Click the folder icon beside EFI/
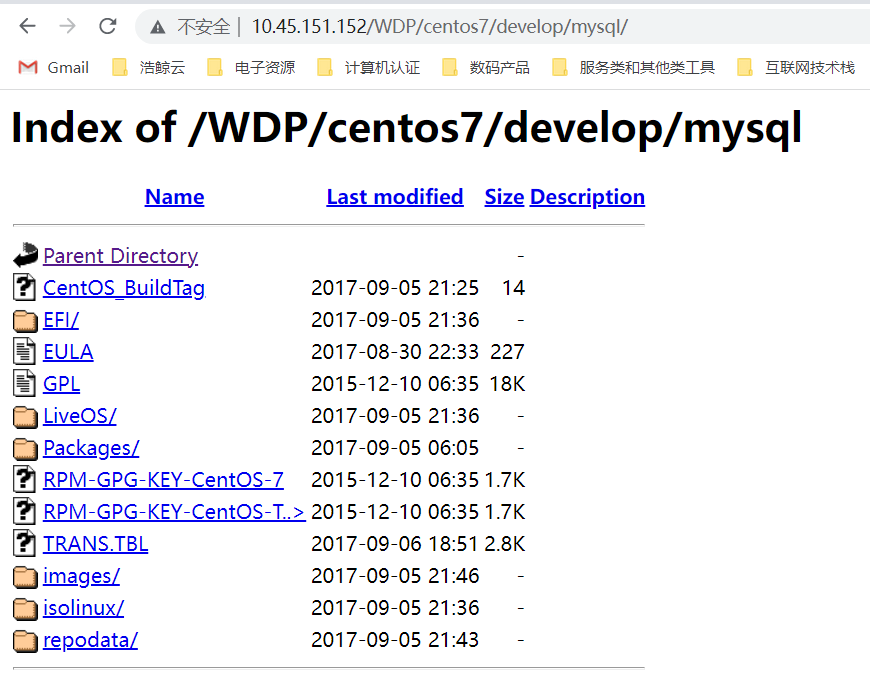Viewport: 870px width, 686px height. coord(26,320)
